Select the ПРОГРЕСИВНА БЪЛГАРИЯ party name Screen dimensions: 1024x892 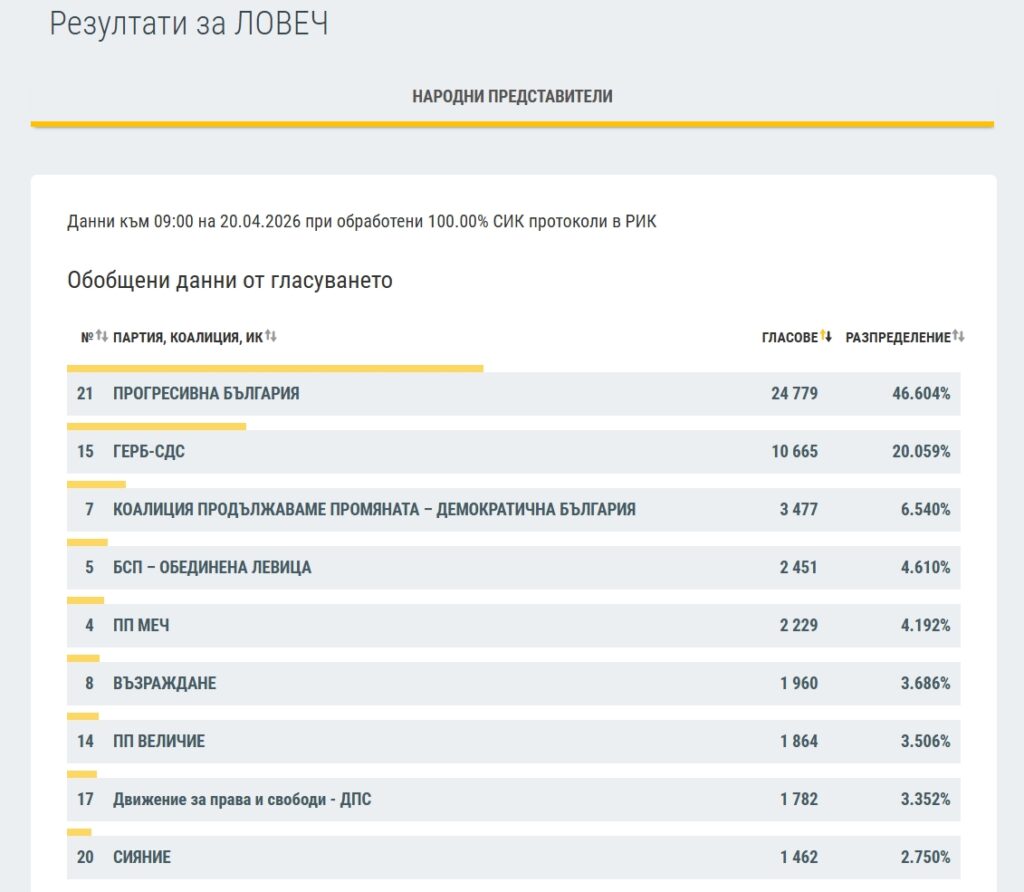coord(206,394)
